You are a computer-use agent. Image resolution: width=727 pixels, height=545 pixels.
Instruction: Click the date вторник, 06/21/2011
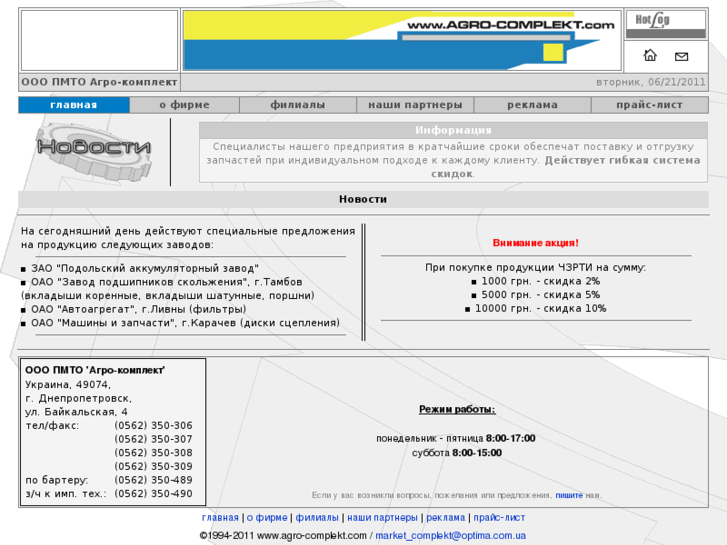pyautogui.click(x=651, y=82)
